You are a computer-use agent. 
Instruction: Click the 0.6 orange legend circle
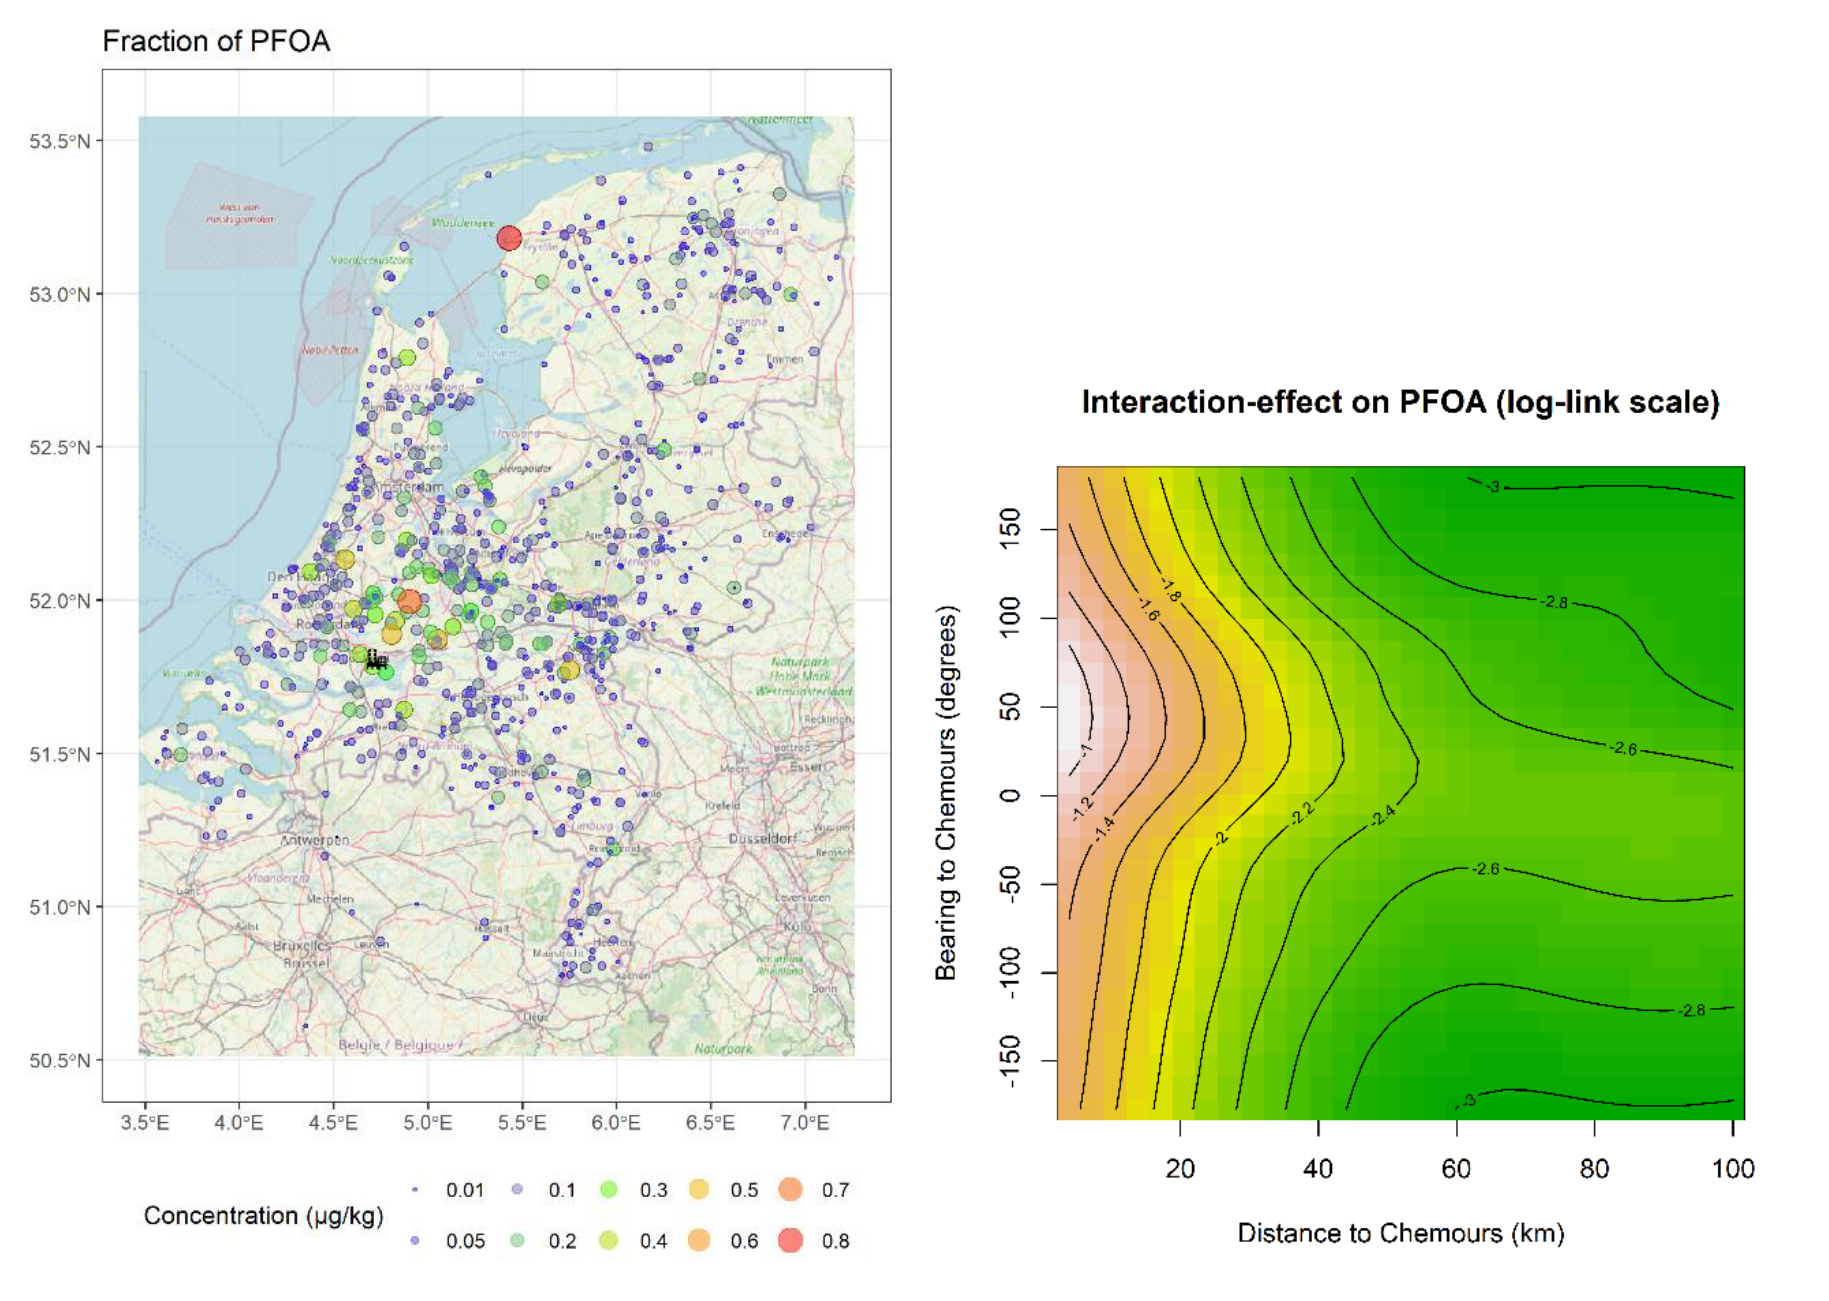(x=699, y=1240)
